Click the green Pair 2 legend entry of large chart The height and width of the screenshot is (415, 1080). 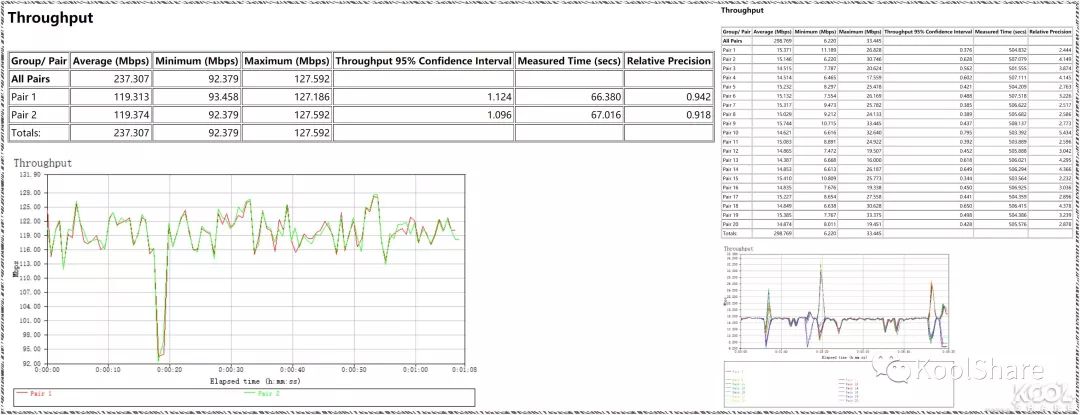pos(264,394)
